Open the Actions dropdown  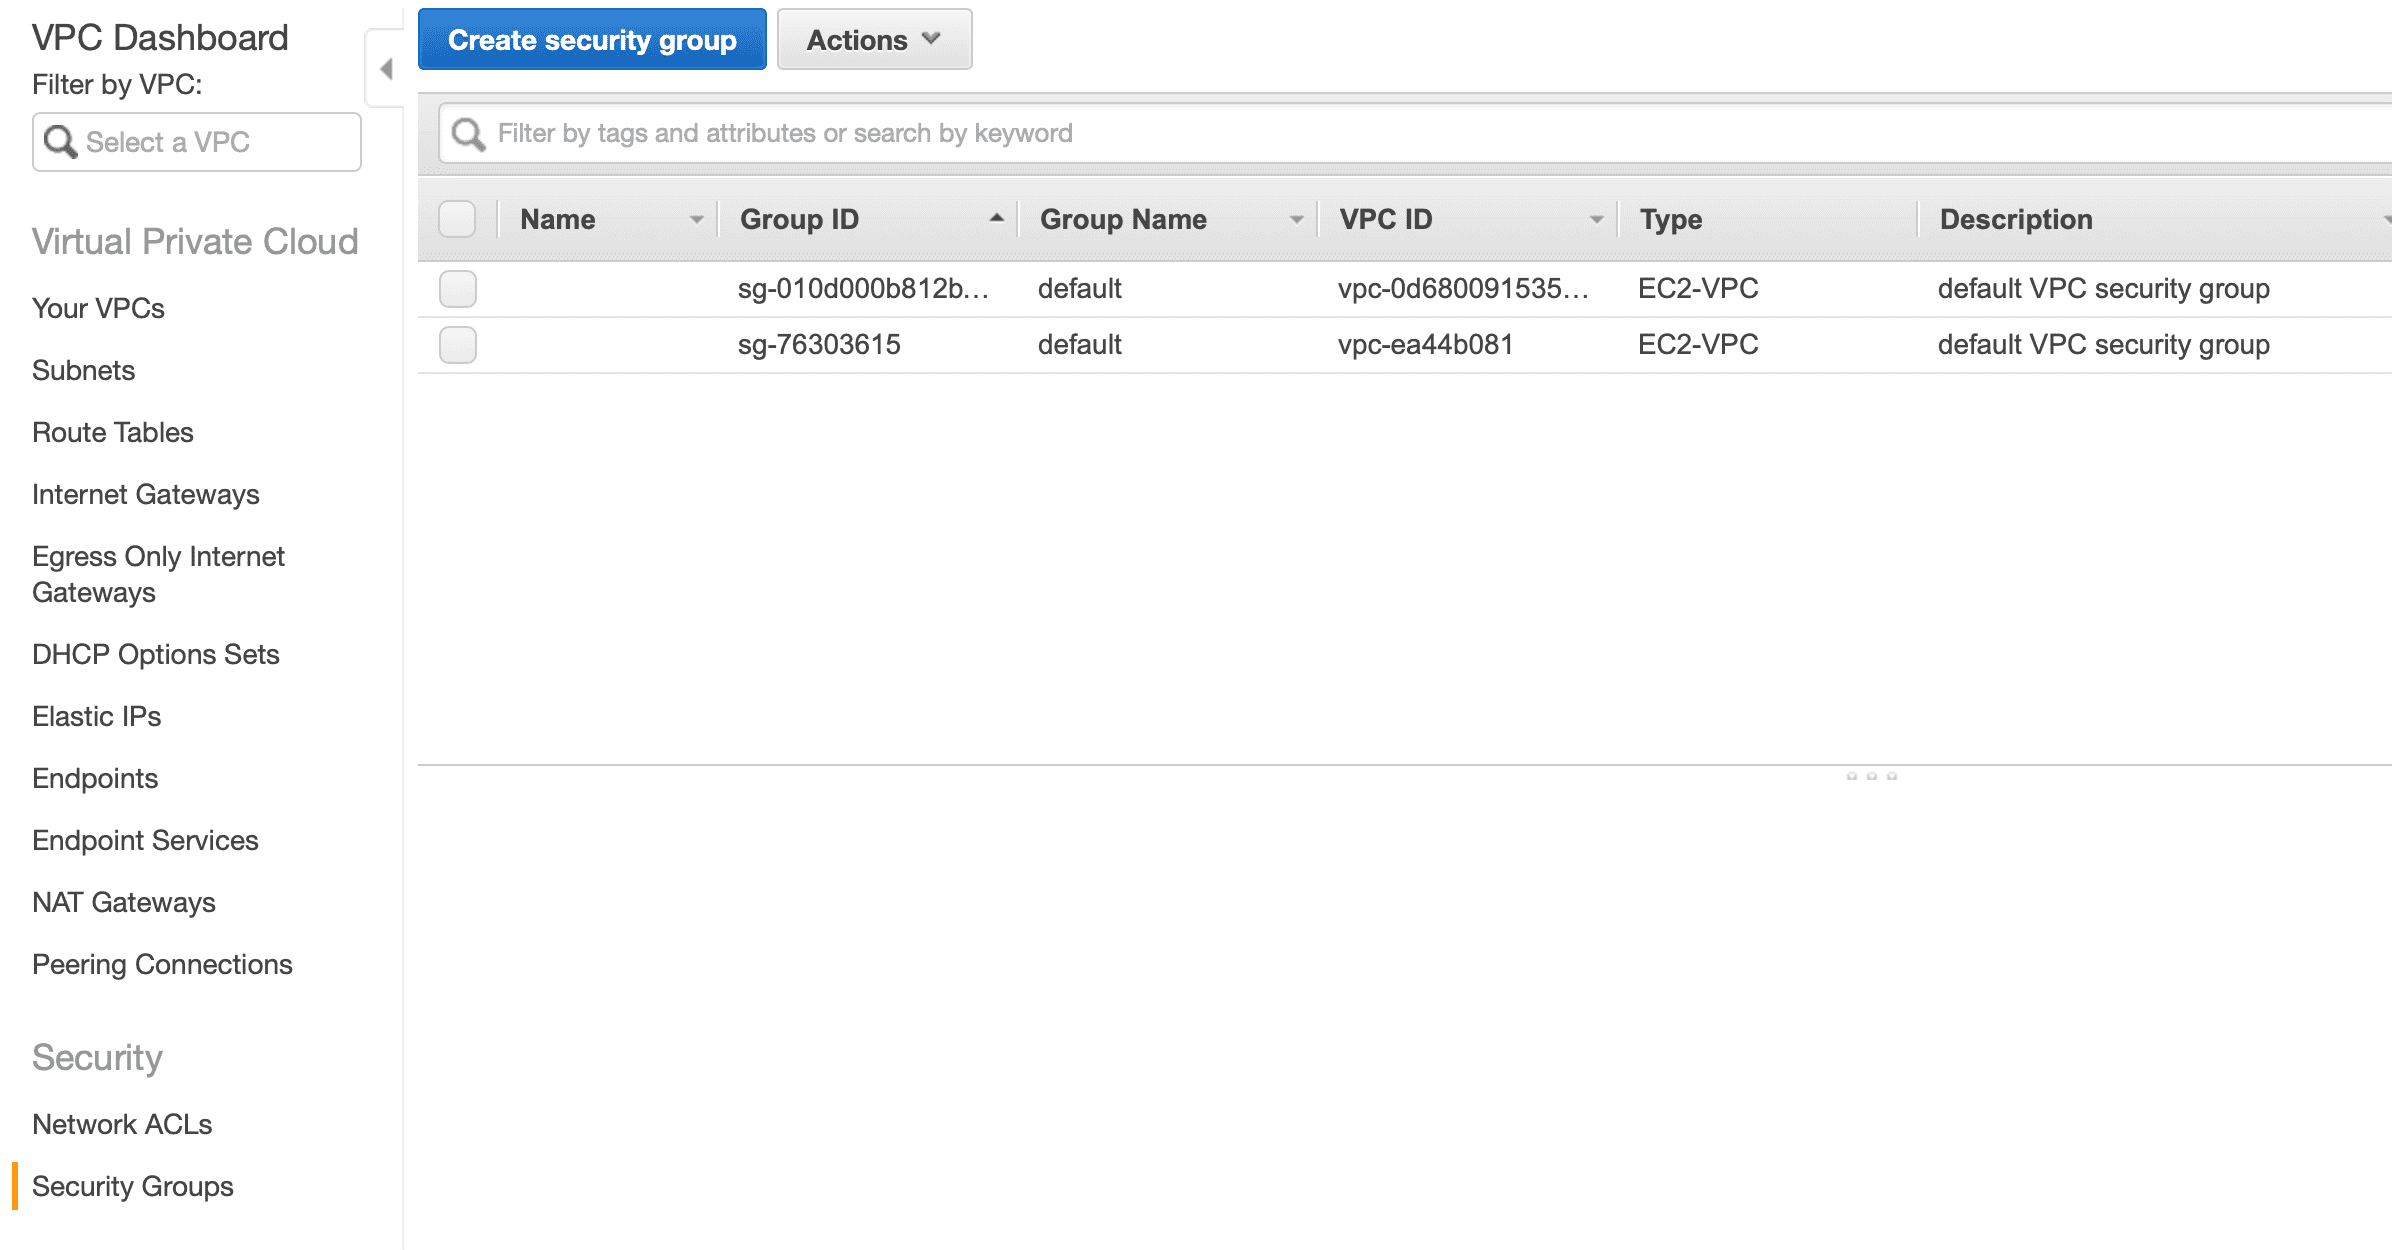pyautogui.click(x=874, y=40)
